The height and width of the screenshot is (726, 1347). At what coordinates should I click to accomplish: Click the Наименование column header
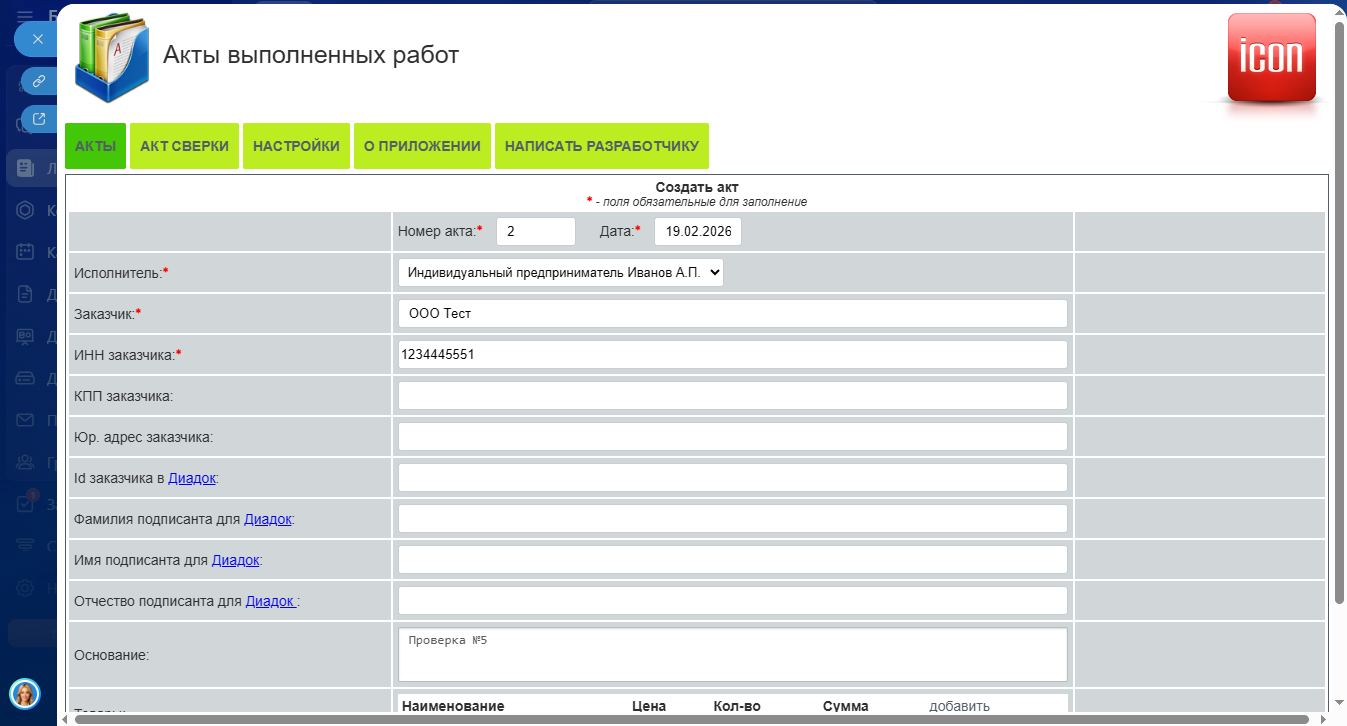453,706
